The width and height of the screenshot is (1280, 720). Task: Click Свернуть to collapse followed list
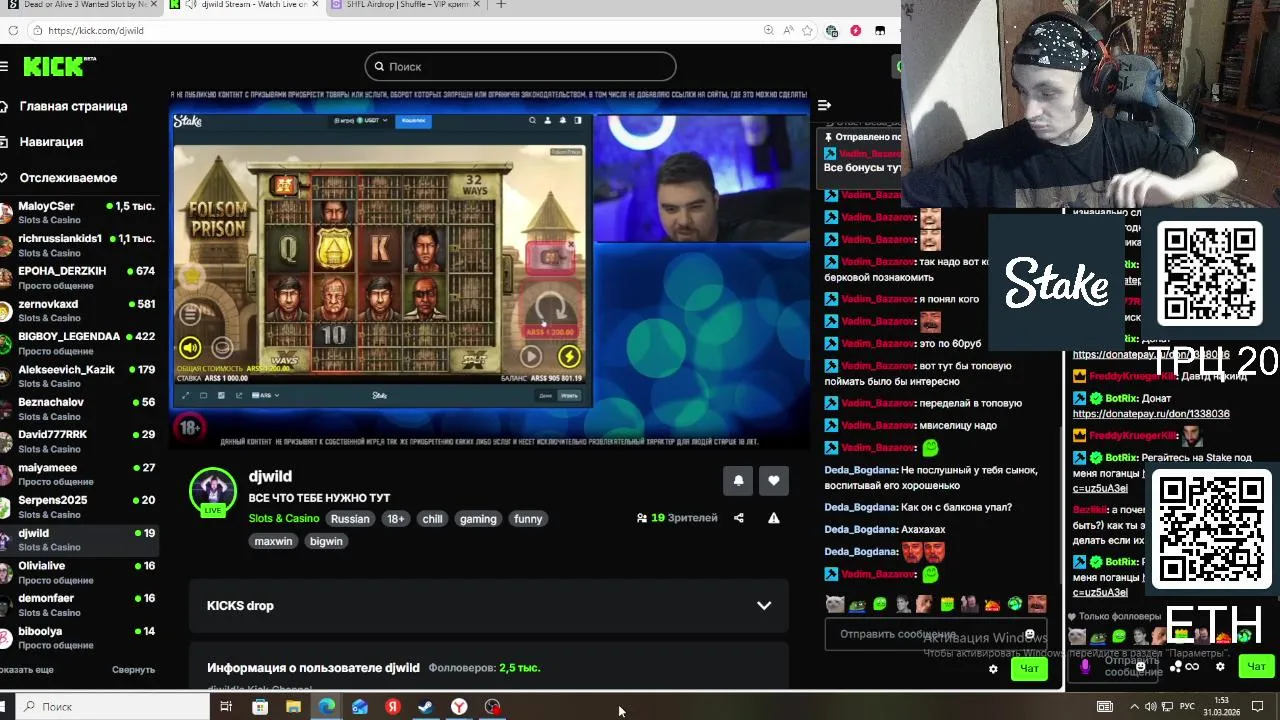point(133,670)
